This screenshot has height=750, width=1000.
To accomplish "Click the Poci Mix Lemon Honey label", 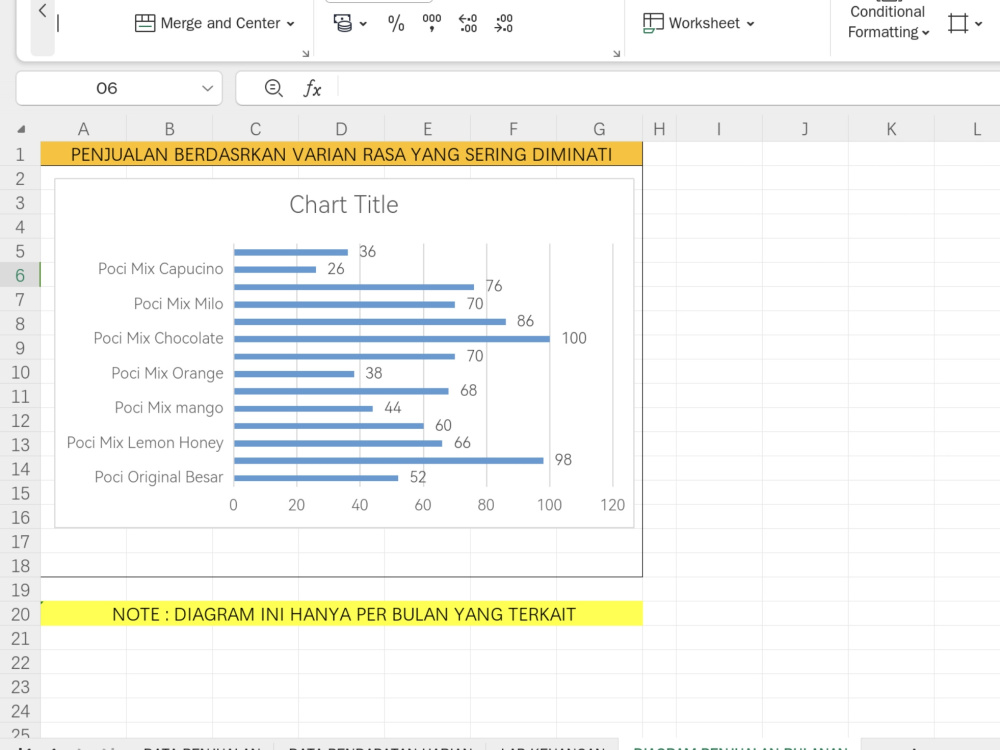I will [x=145, y=443].
